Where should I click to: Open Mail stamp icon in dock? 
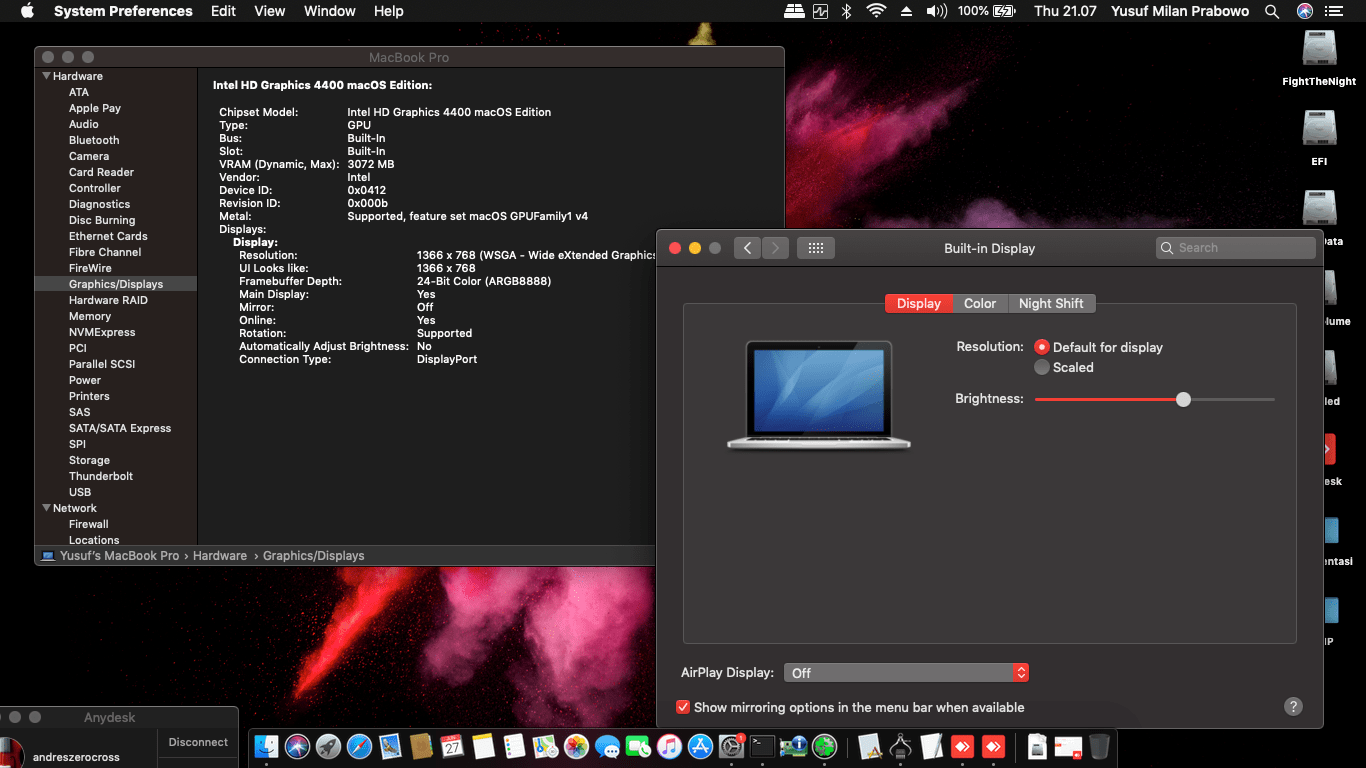[390, 746]
